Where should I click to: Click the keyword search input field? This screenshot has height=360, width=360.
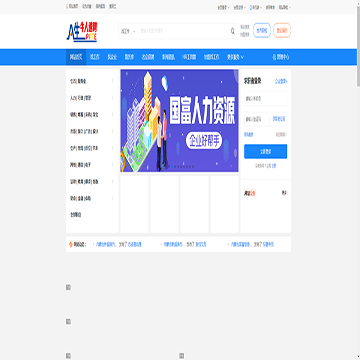tap(183, 31)
